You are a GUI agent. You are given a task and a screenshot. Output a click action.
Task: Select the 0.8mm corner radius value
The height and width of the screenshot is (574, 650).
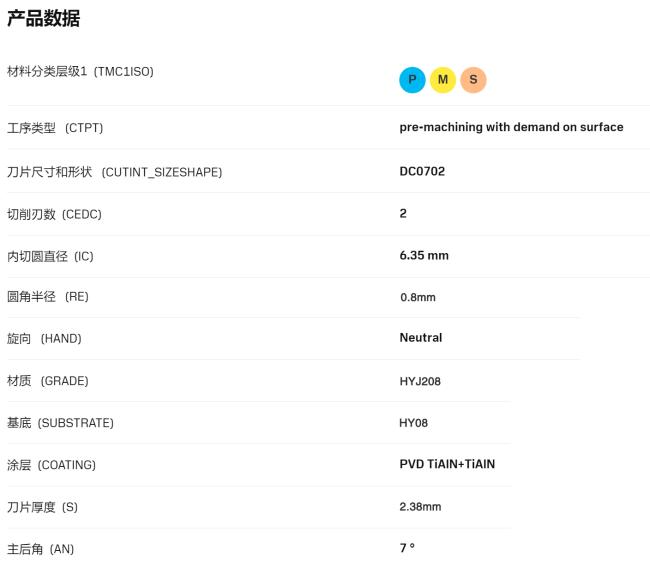(418, 297)
